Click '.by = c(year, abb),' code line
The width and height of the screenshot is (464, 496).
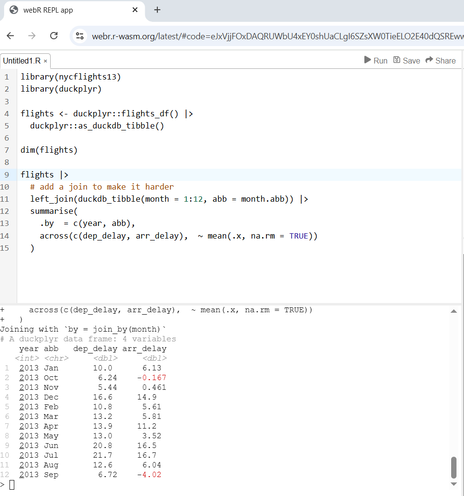click(87, 223)
